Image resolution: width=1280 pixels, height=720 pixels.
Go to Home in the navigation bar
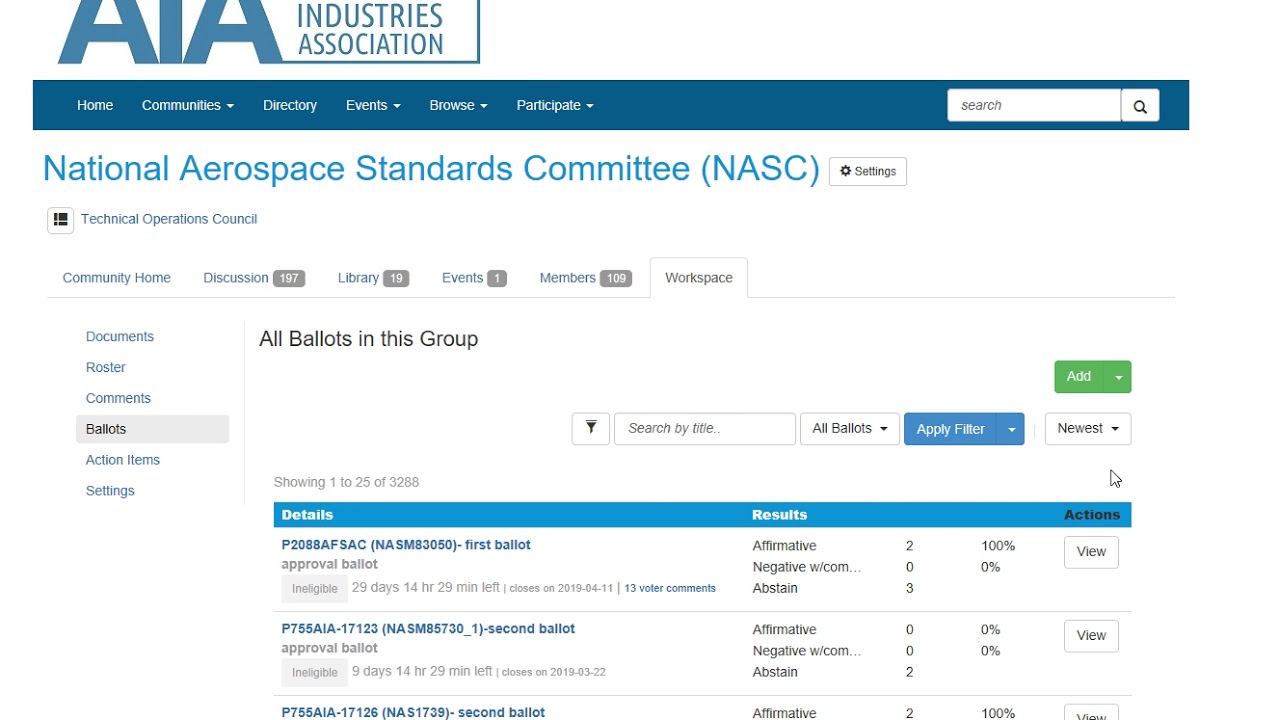[95, 105]
